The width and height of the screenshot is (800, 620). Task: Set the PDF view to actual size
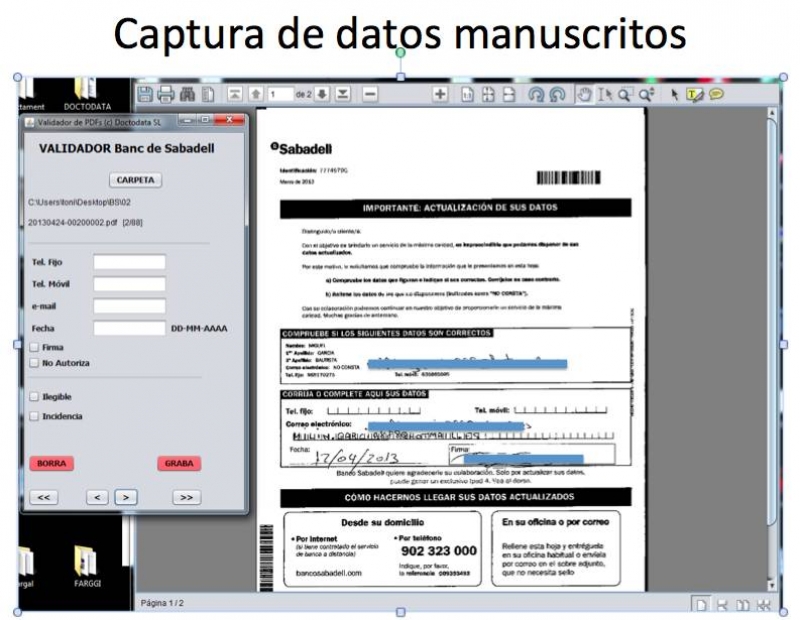tap(467, 94)
